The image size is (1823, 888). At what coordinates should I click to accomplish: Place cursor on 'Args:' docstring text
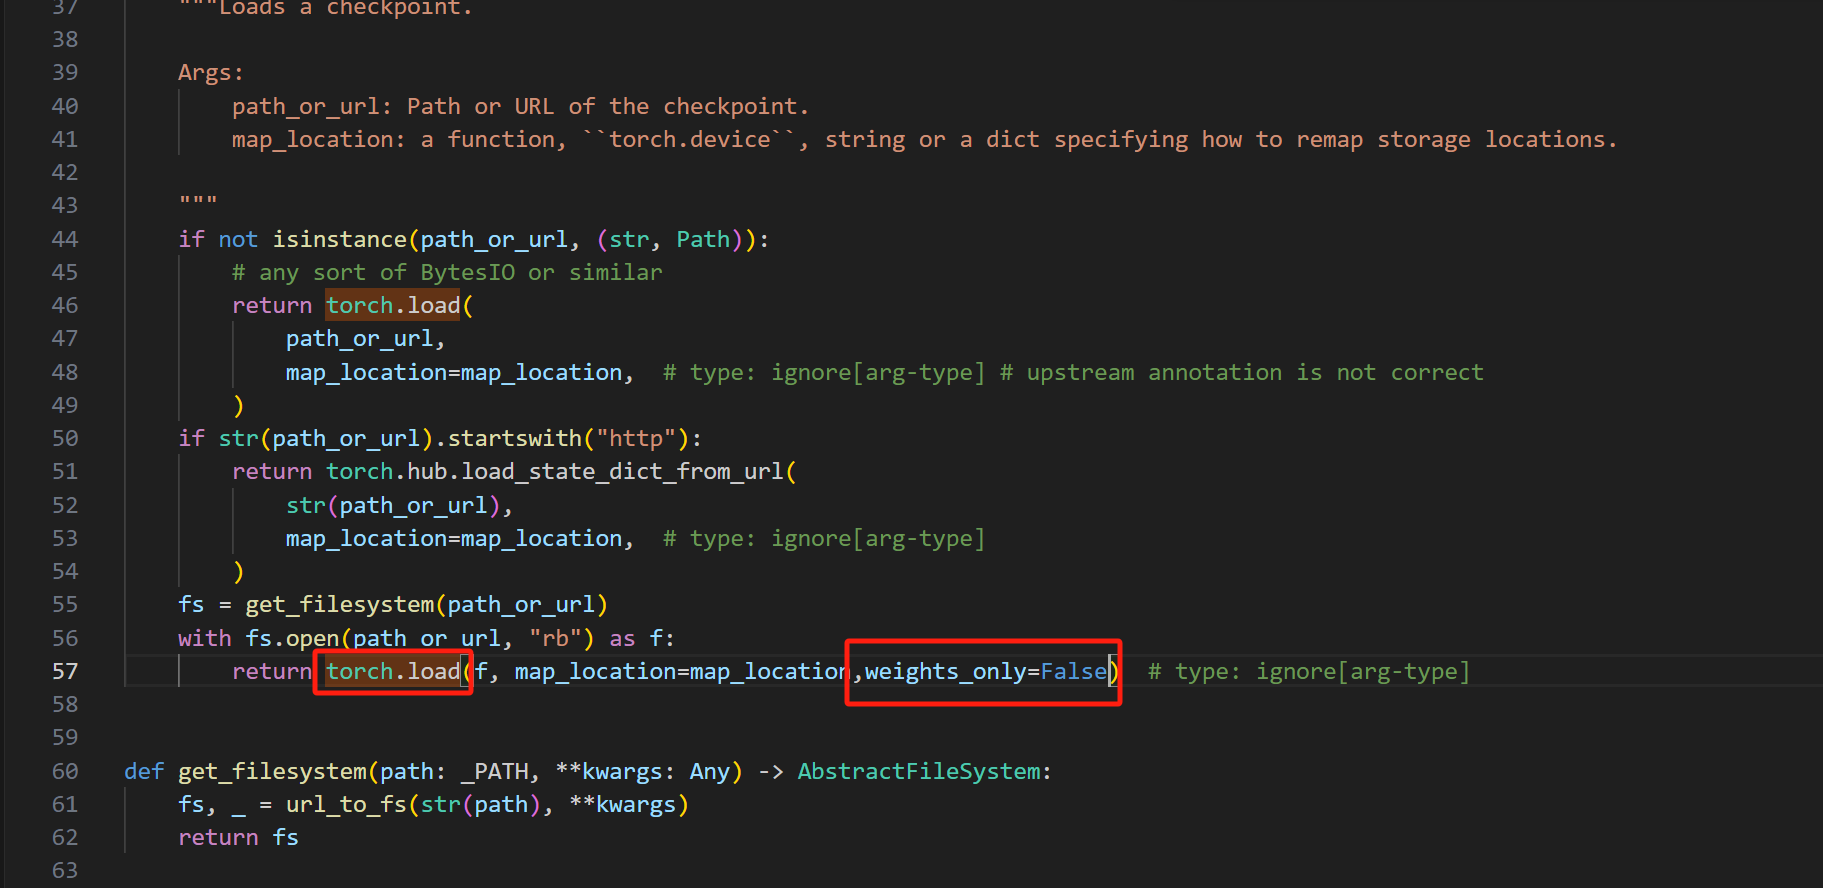(x=211, y=73)
